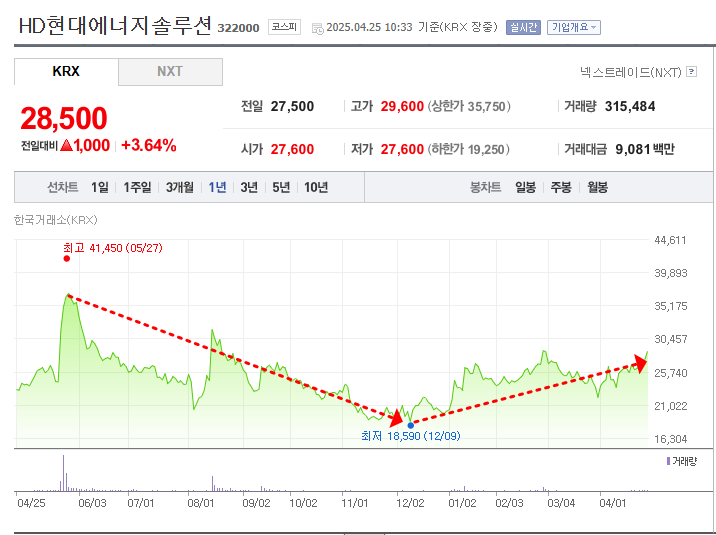Click the calendar icon beside the date

pyautogui.click(x=318, y=28)
